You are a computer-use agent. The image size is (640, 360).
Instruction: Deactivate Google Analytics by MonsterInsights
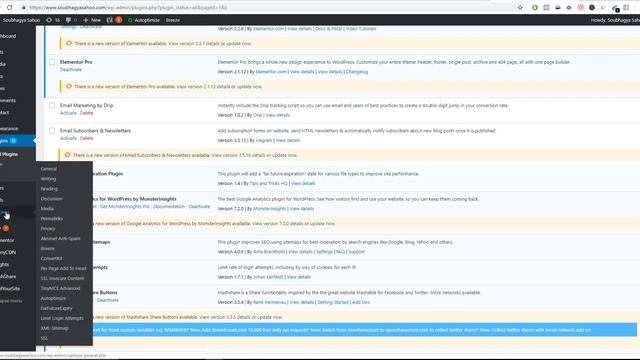click(199, 207)
